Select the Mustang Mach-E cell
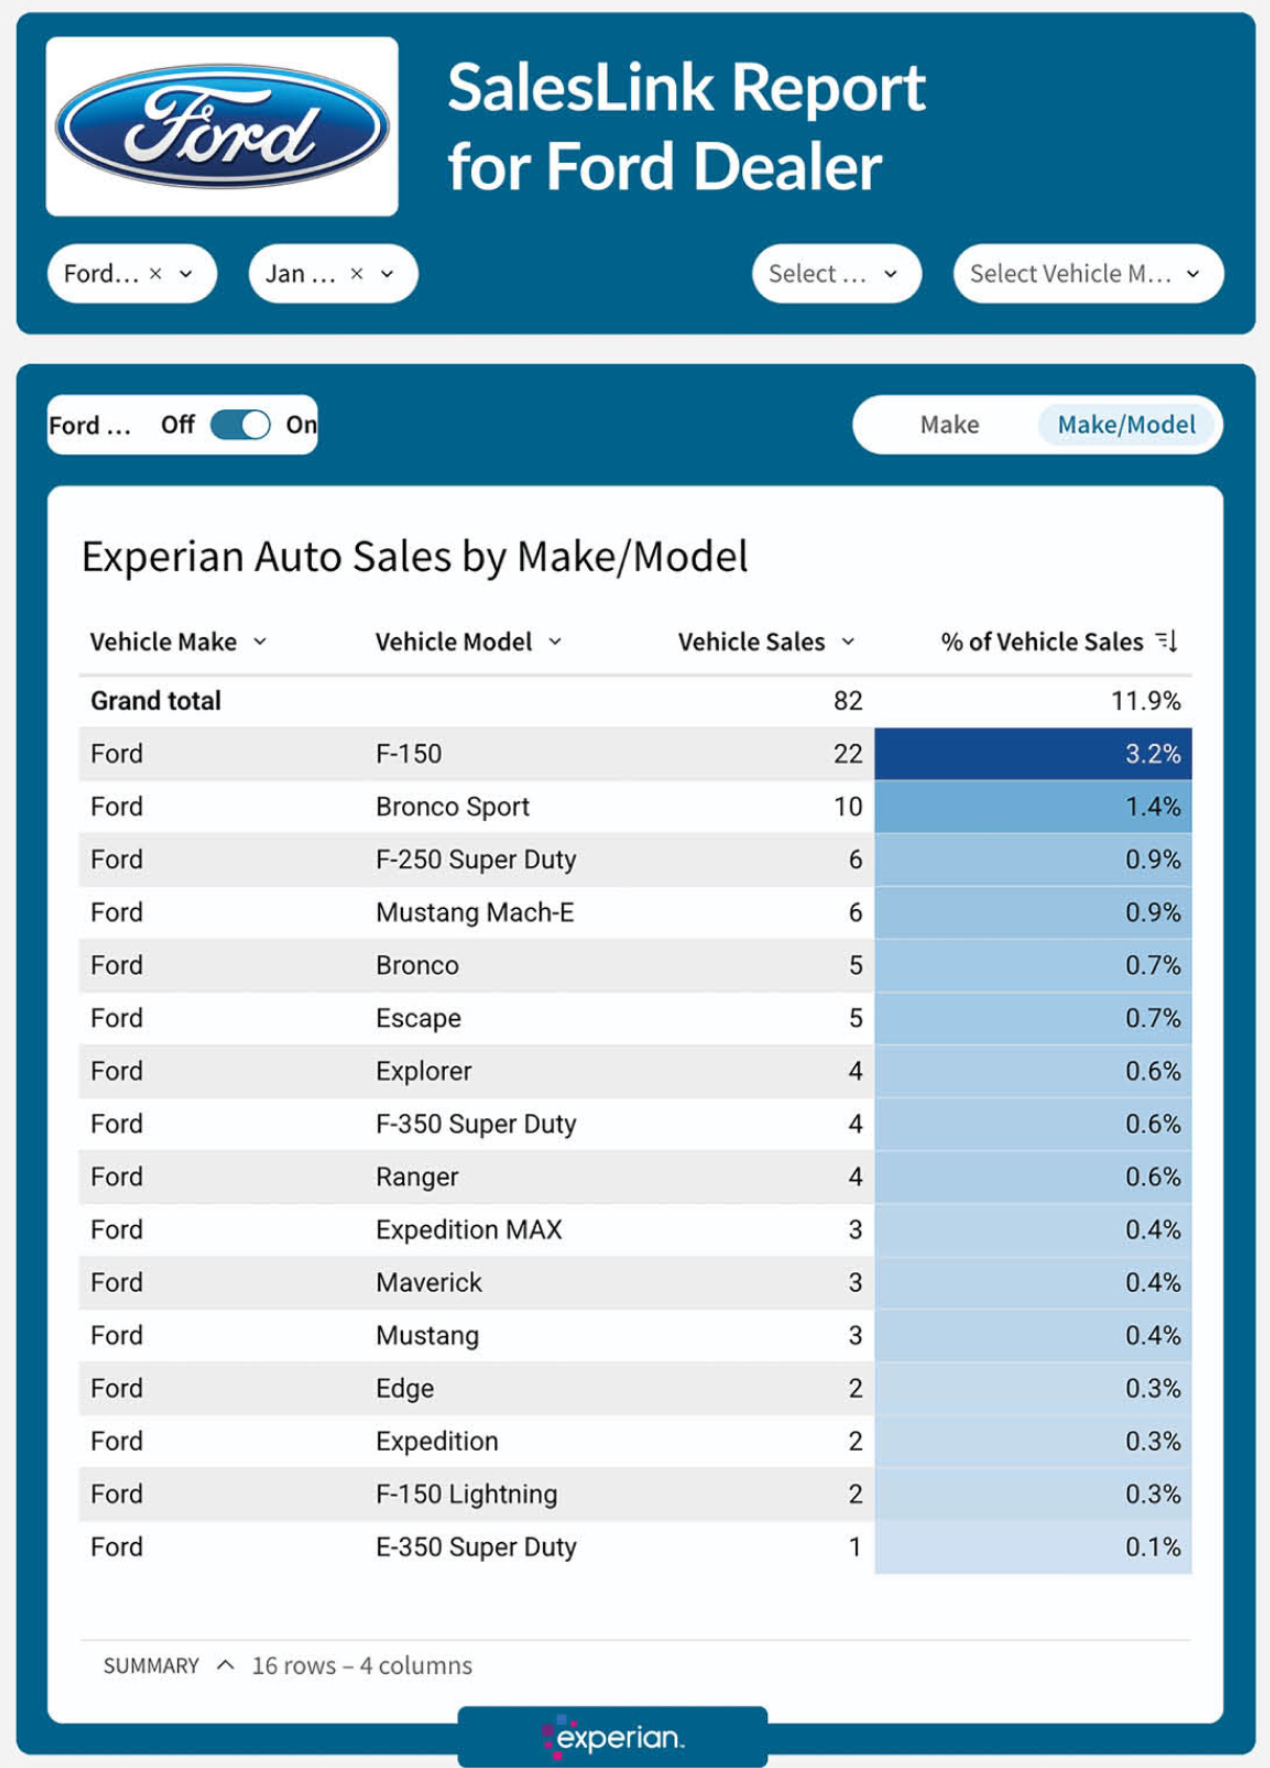 pos(475,913)
